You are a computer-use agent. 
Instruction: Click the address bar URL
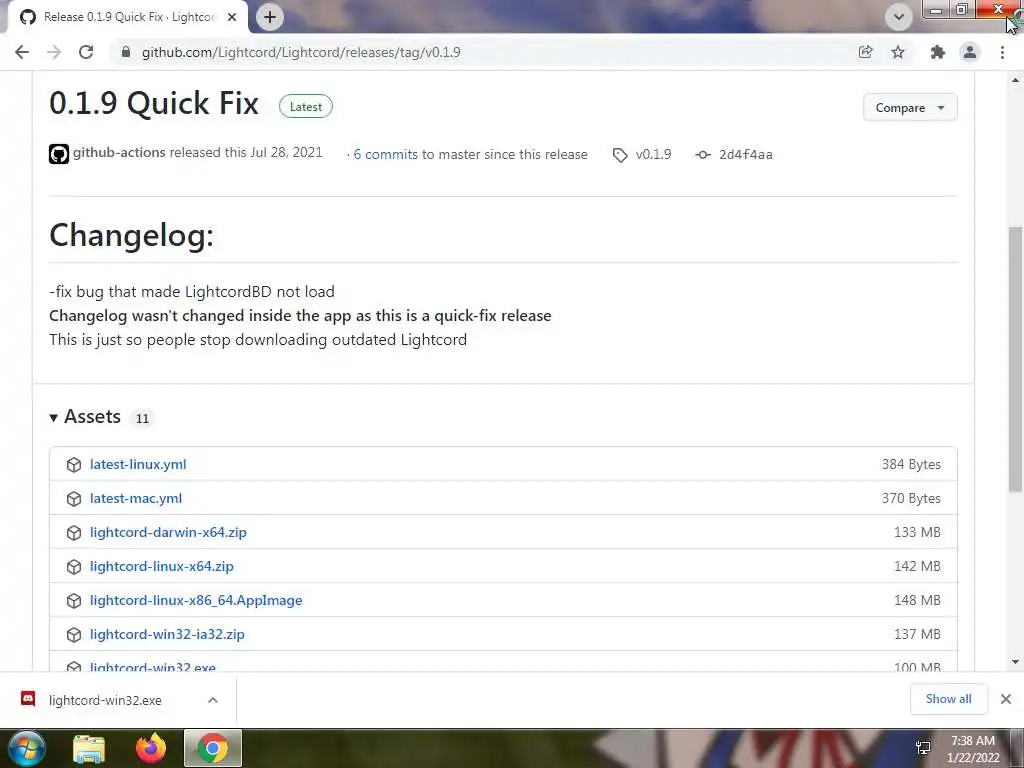tap(301, 52)
